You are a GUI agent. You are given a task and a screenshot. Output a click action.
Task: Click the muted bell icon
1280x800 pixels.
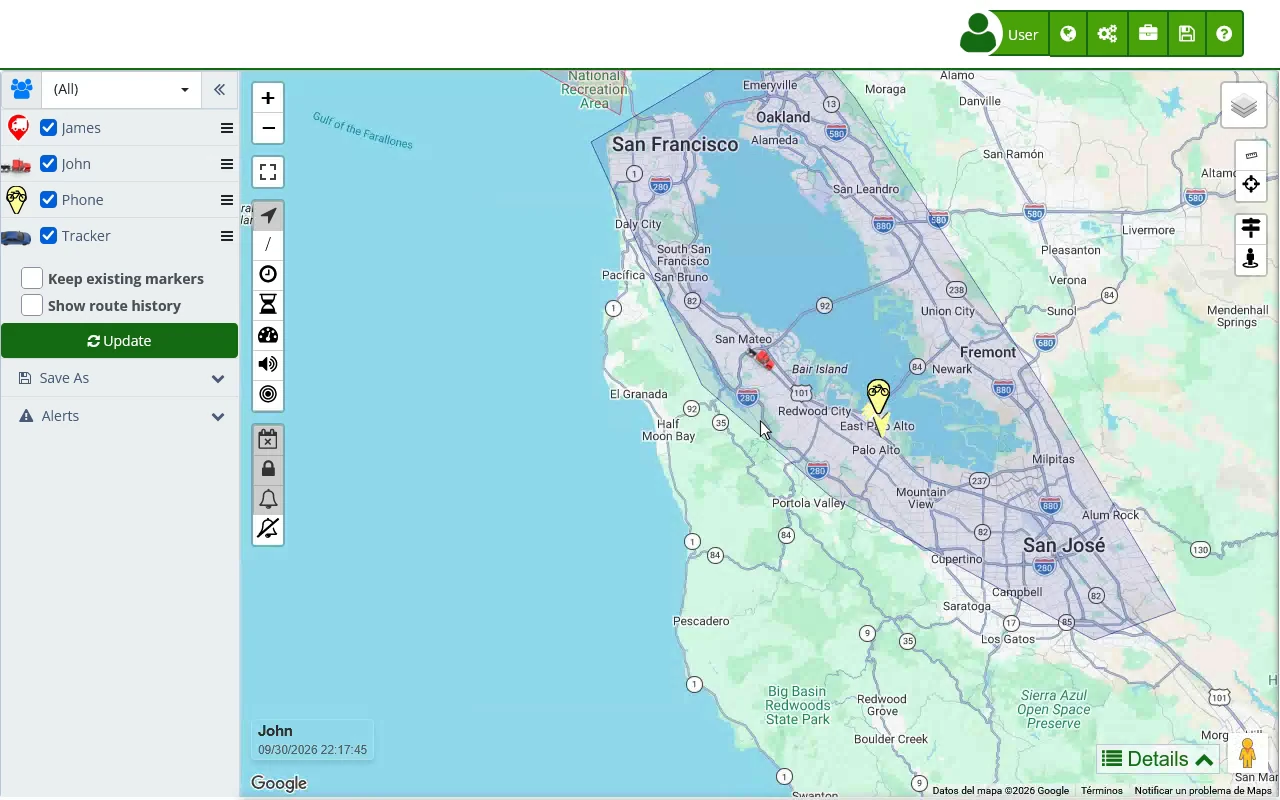coord(268,529)
